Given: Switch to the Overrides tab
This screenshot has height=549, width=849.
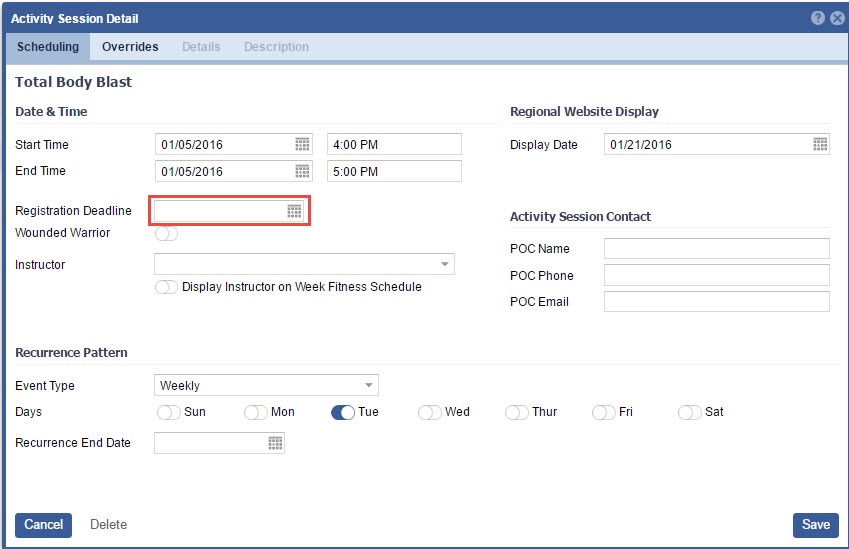Looking at the screenshot, I should (130, 47).
